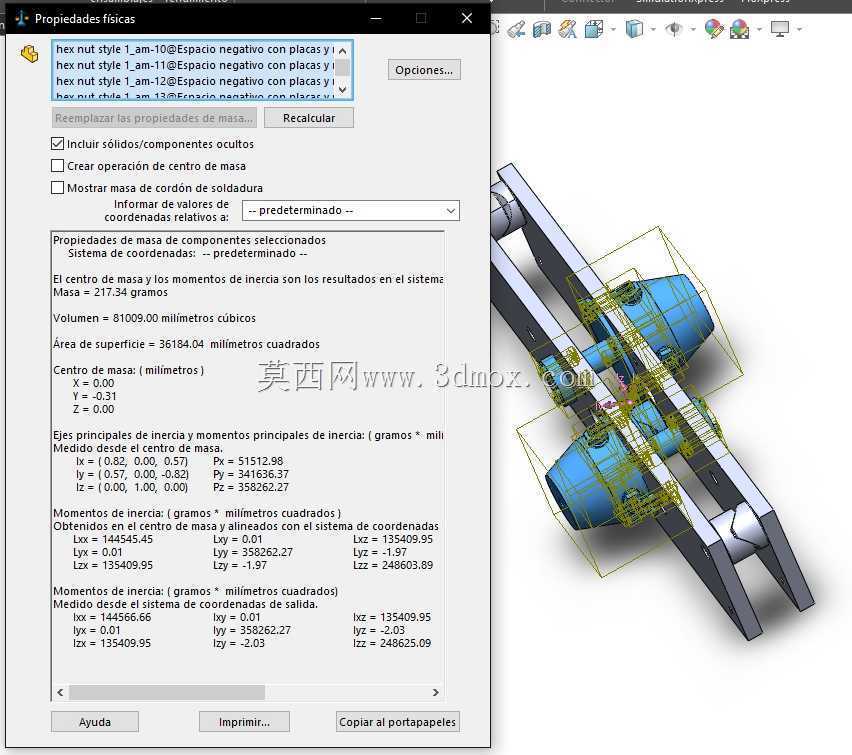The height and width of the screenshot is (755, 852).
Task: Click the 'Lxx = 144545.45' value
Action: (113, 539)
